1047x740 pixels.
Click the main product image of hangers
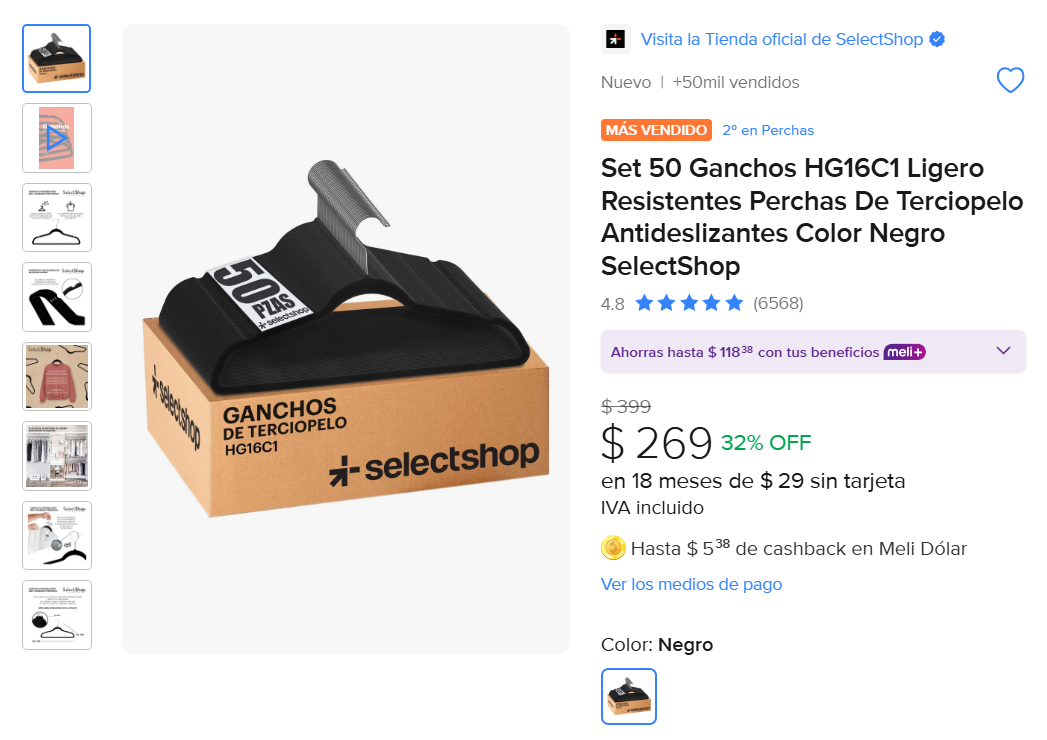click(x=346, y=339)
